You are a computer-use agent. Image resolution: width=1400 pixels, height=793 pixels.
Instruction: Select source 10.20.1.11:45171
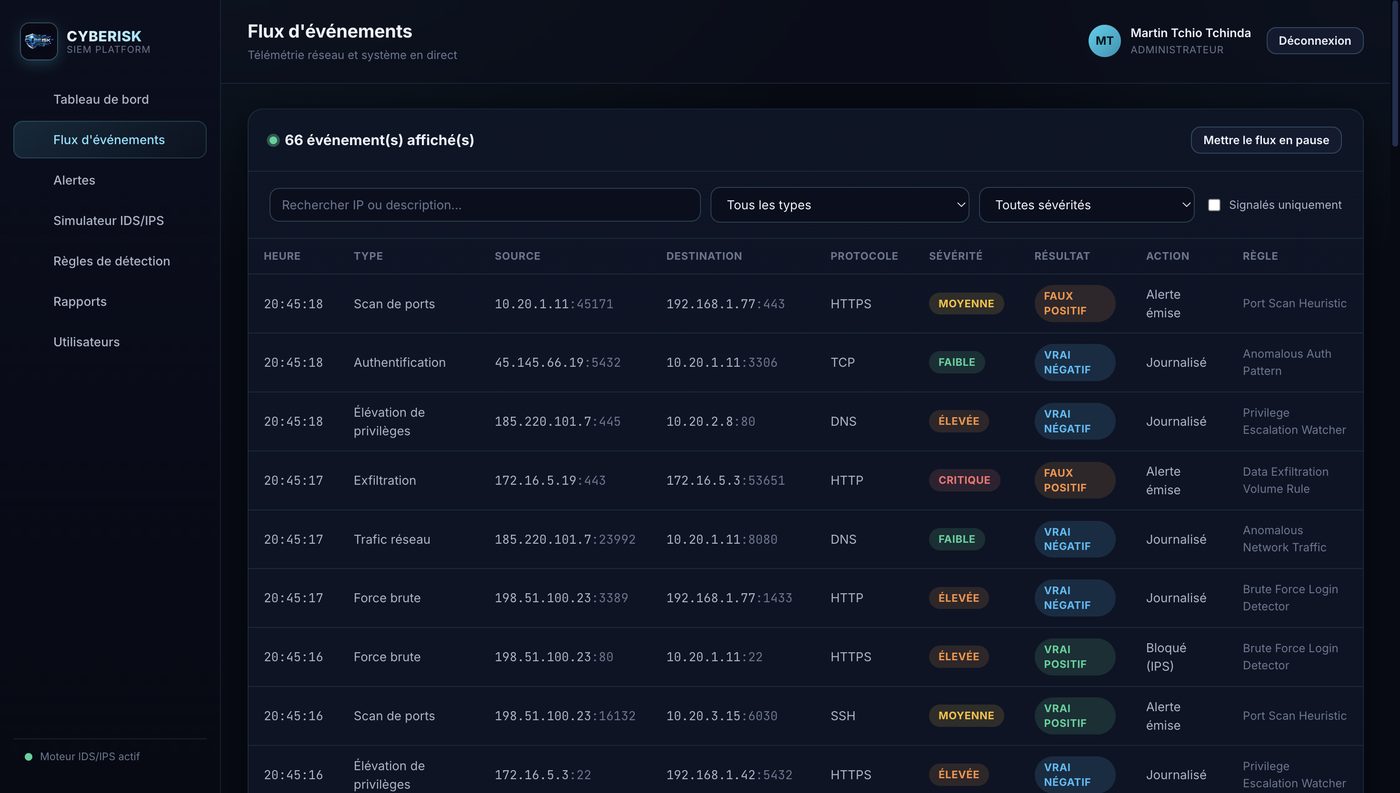pos(554,304)
